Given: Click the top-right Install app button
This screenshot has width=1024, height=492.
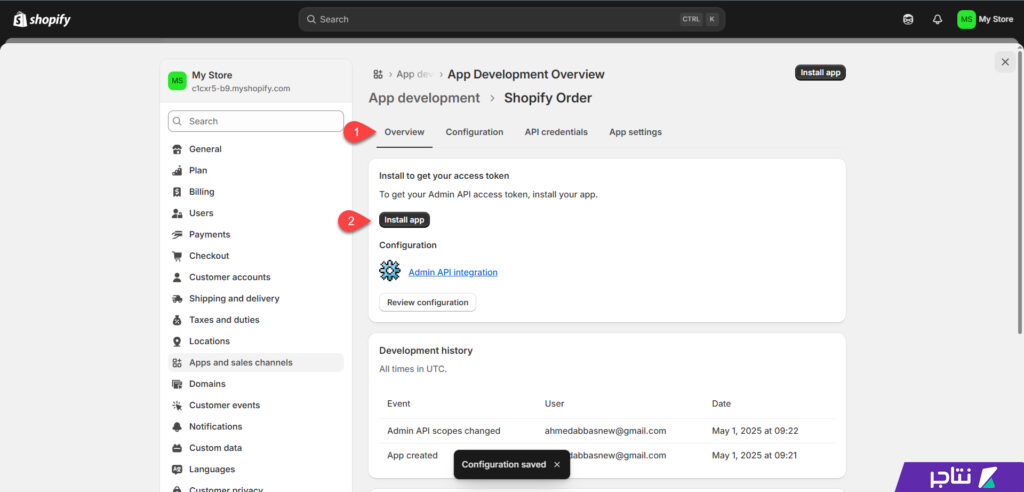Looking at the screenshot, I should [820, 73].
